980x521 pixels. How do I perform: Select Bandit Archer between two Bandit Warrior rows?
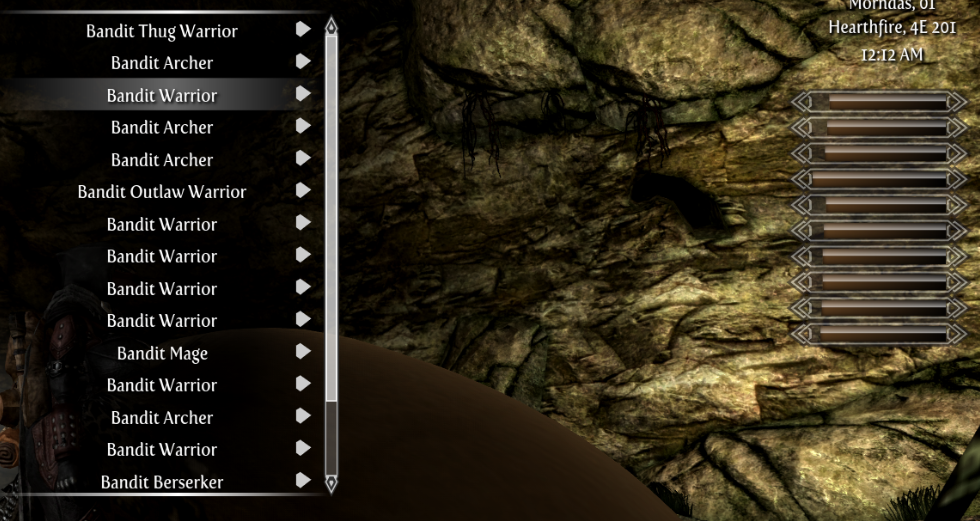pos(162,417)
